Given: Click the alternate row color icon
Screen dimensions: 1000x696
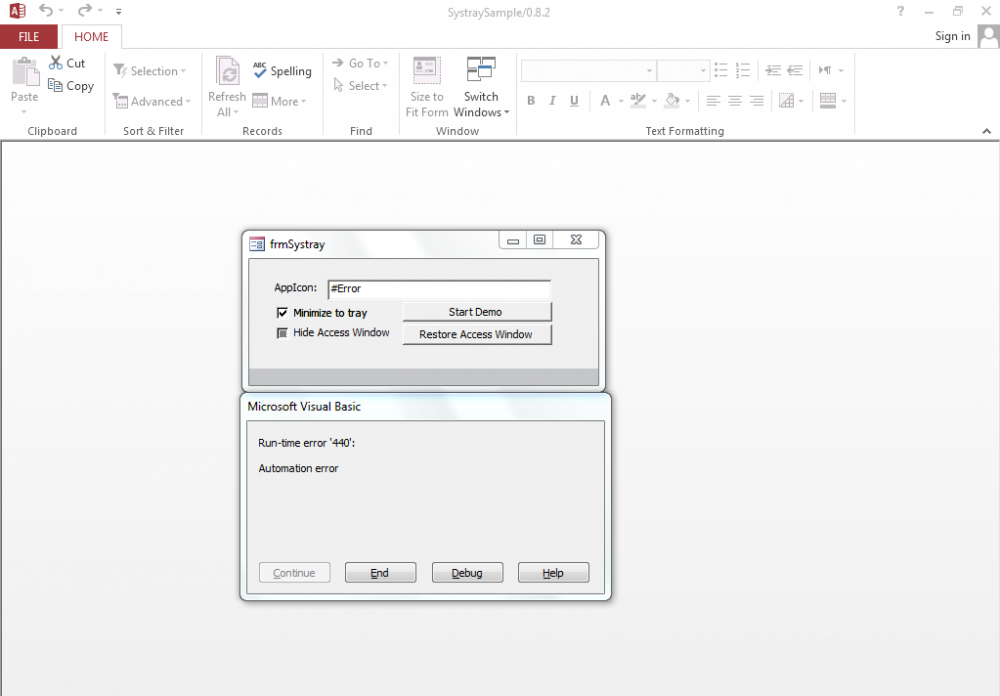Looking at the screenshot, I should [828, 101].
